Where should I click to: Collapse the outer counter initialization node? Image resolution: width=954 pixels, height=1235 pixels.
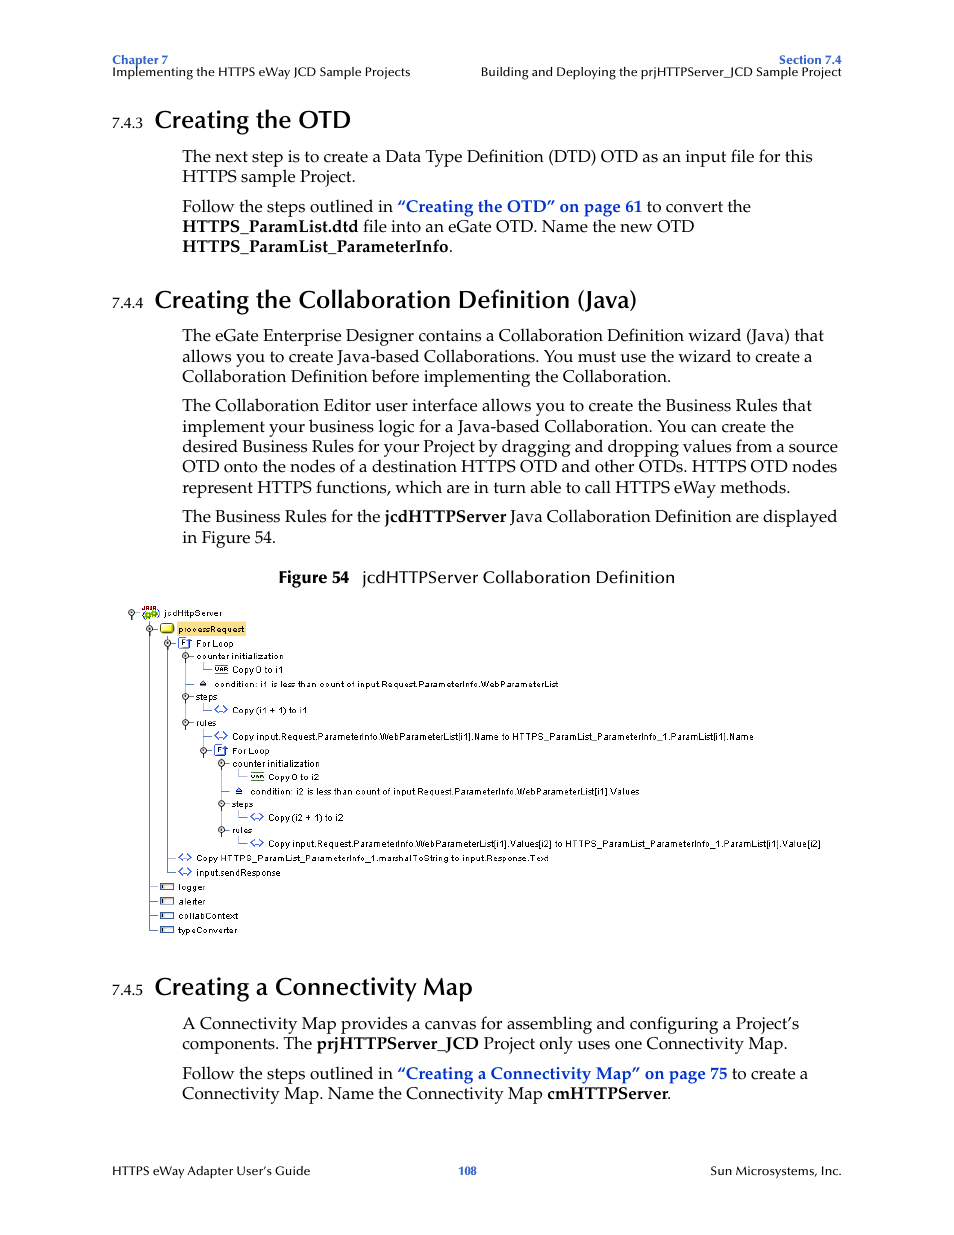click(185, 656)
